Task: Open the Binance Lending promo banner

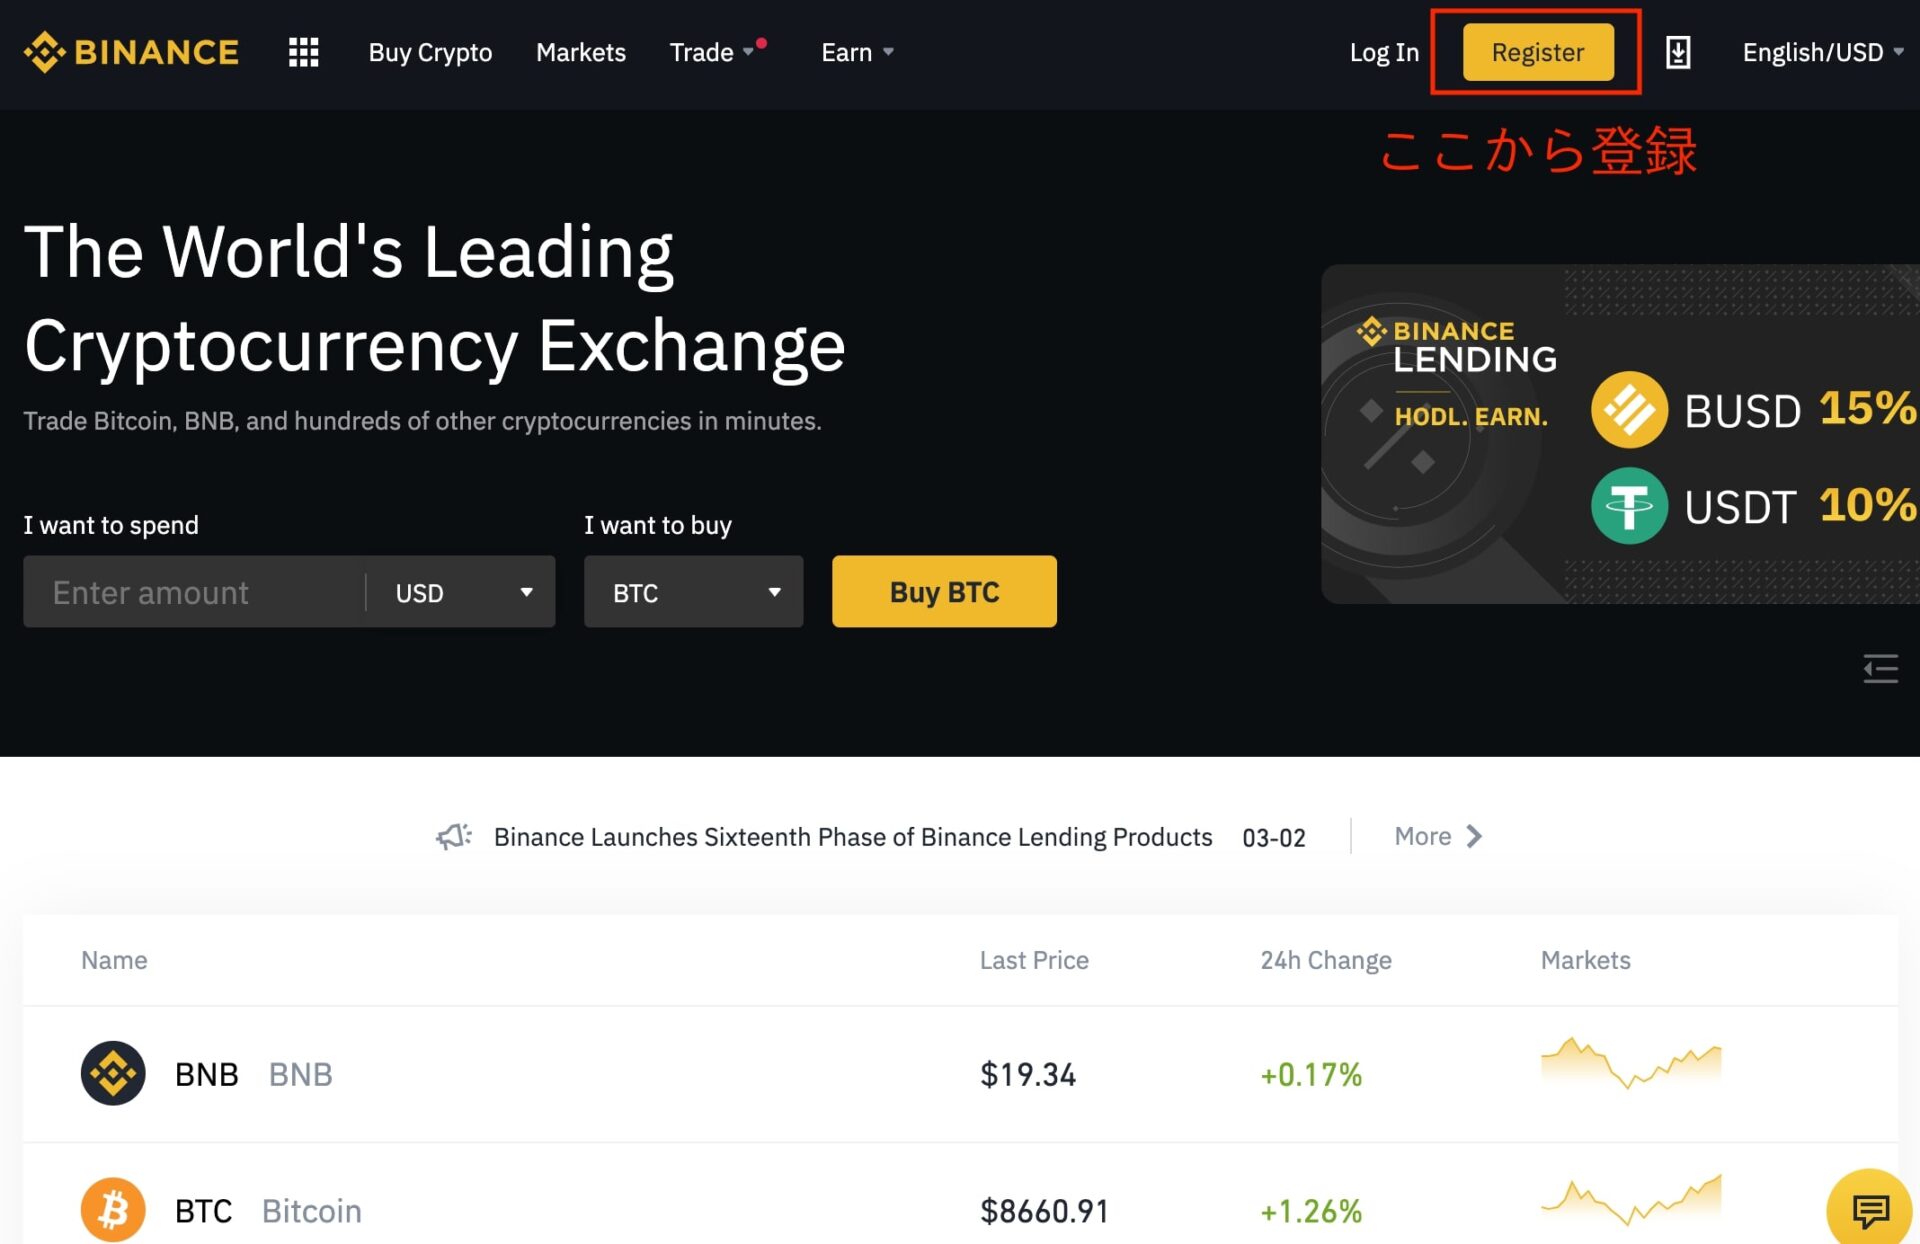Action: pos(1620,434)
